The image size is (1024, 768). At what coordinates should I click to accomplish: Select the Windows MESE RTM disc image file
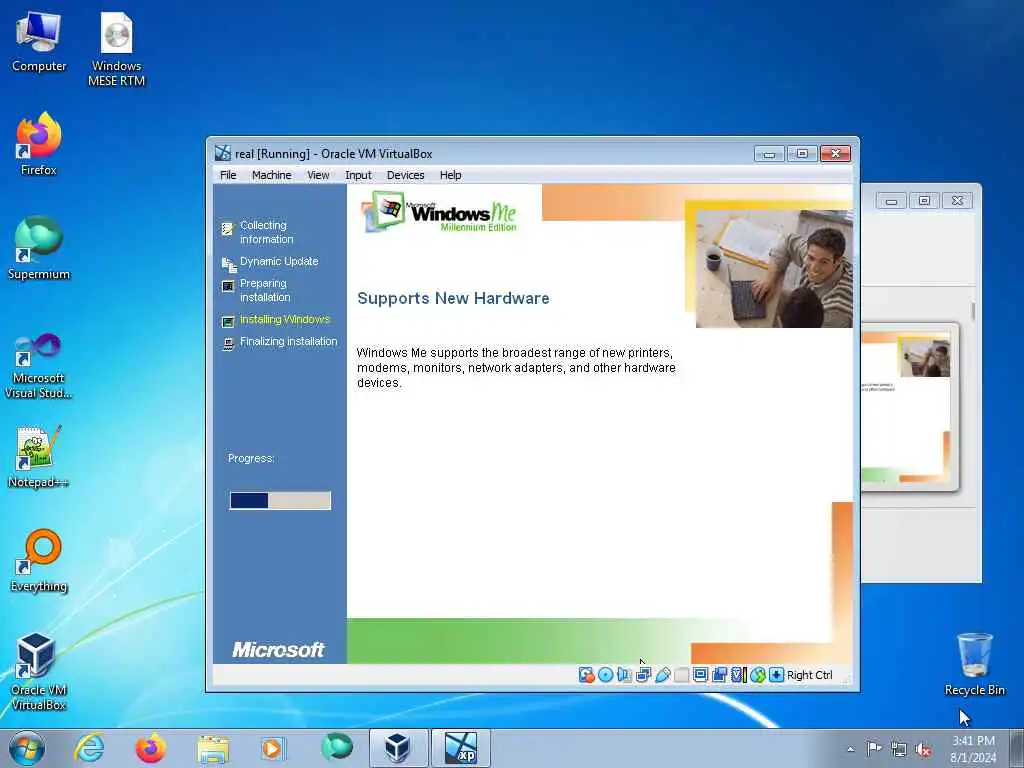[116, 50]
